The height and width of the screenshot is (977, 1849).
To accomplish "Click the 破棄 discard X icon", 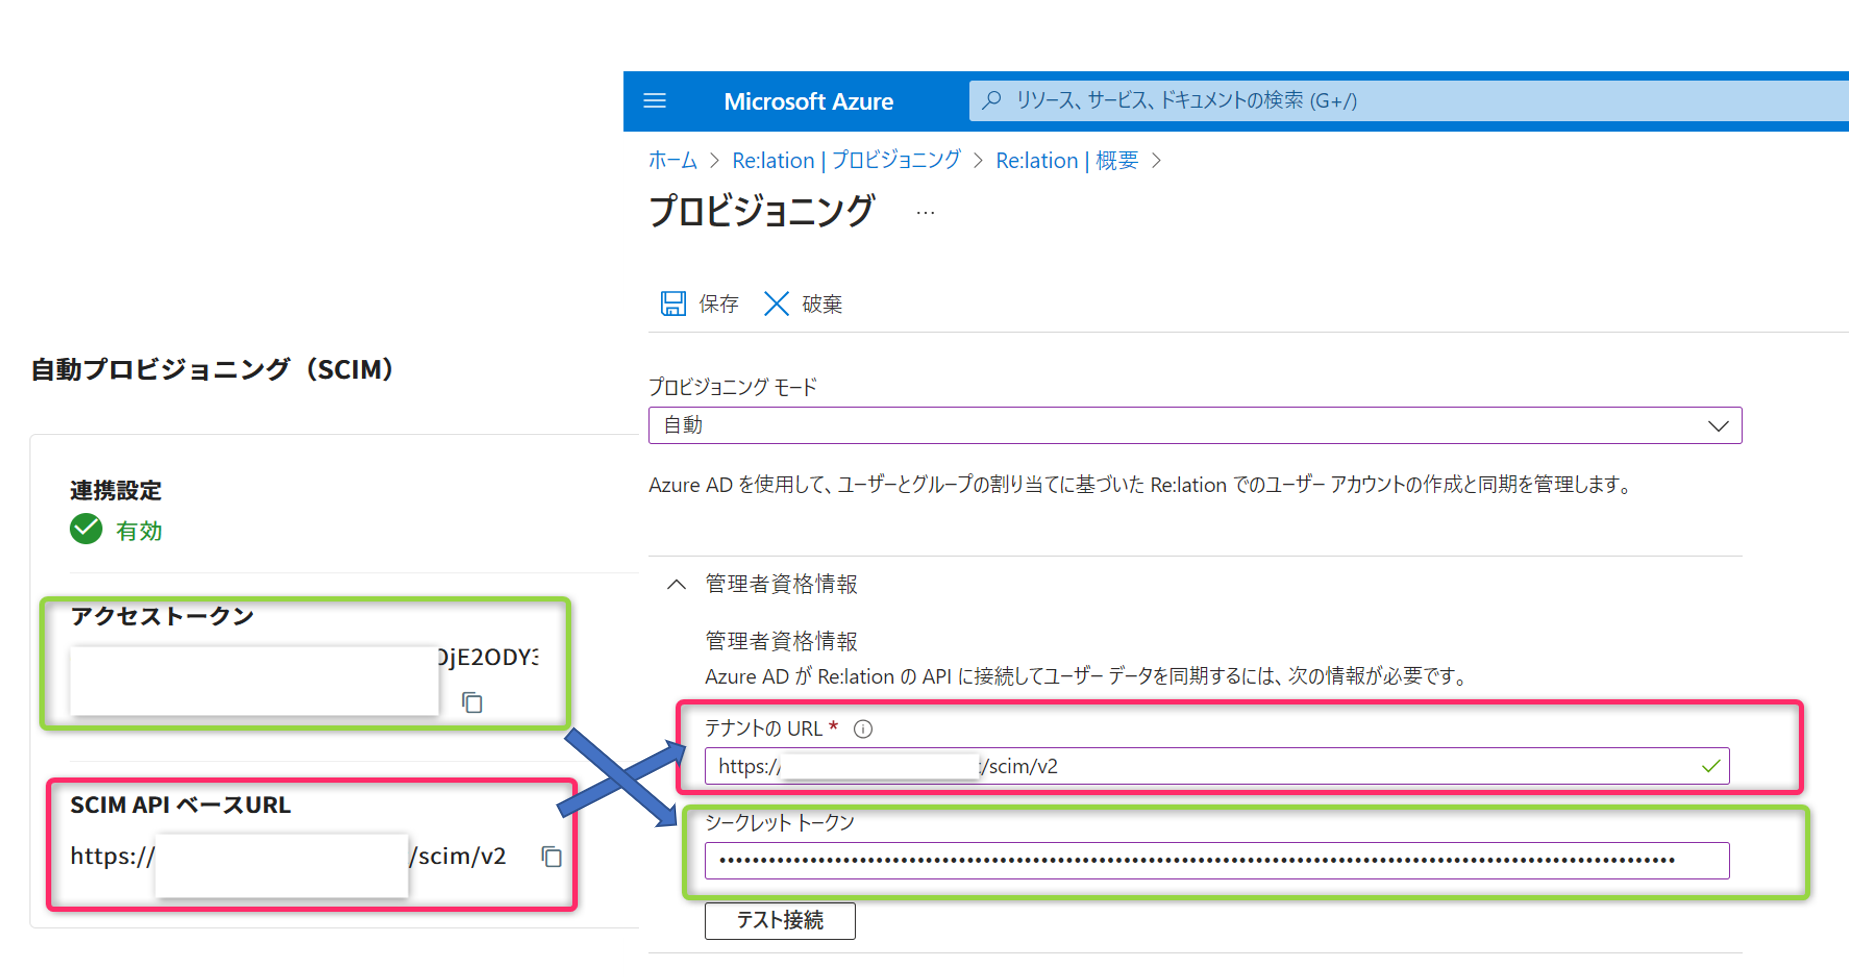I will [x=776, y=304].
